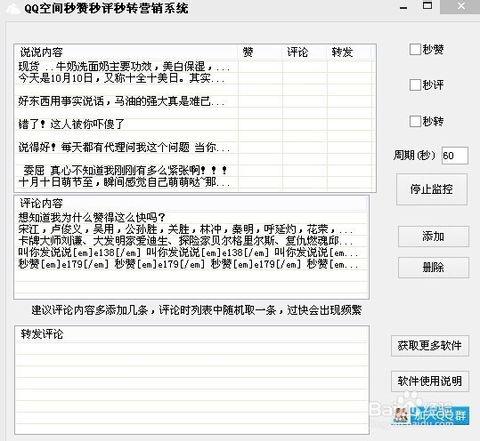Maximize the QQ空间 marketing window
Screen dimensions: 480x441
(427, 6)
